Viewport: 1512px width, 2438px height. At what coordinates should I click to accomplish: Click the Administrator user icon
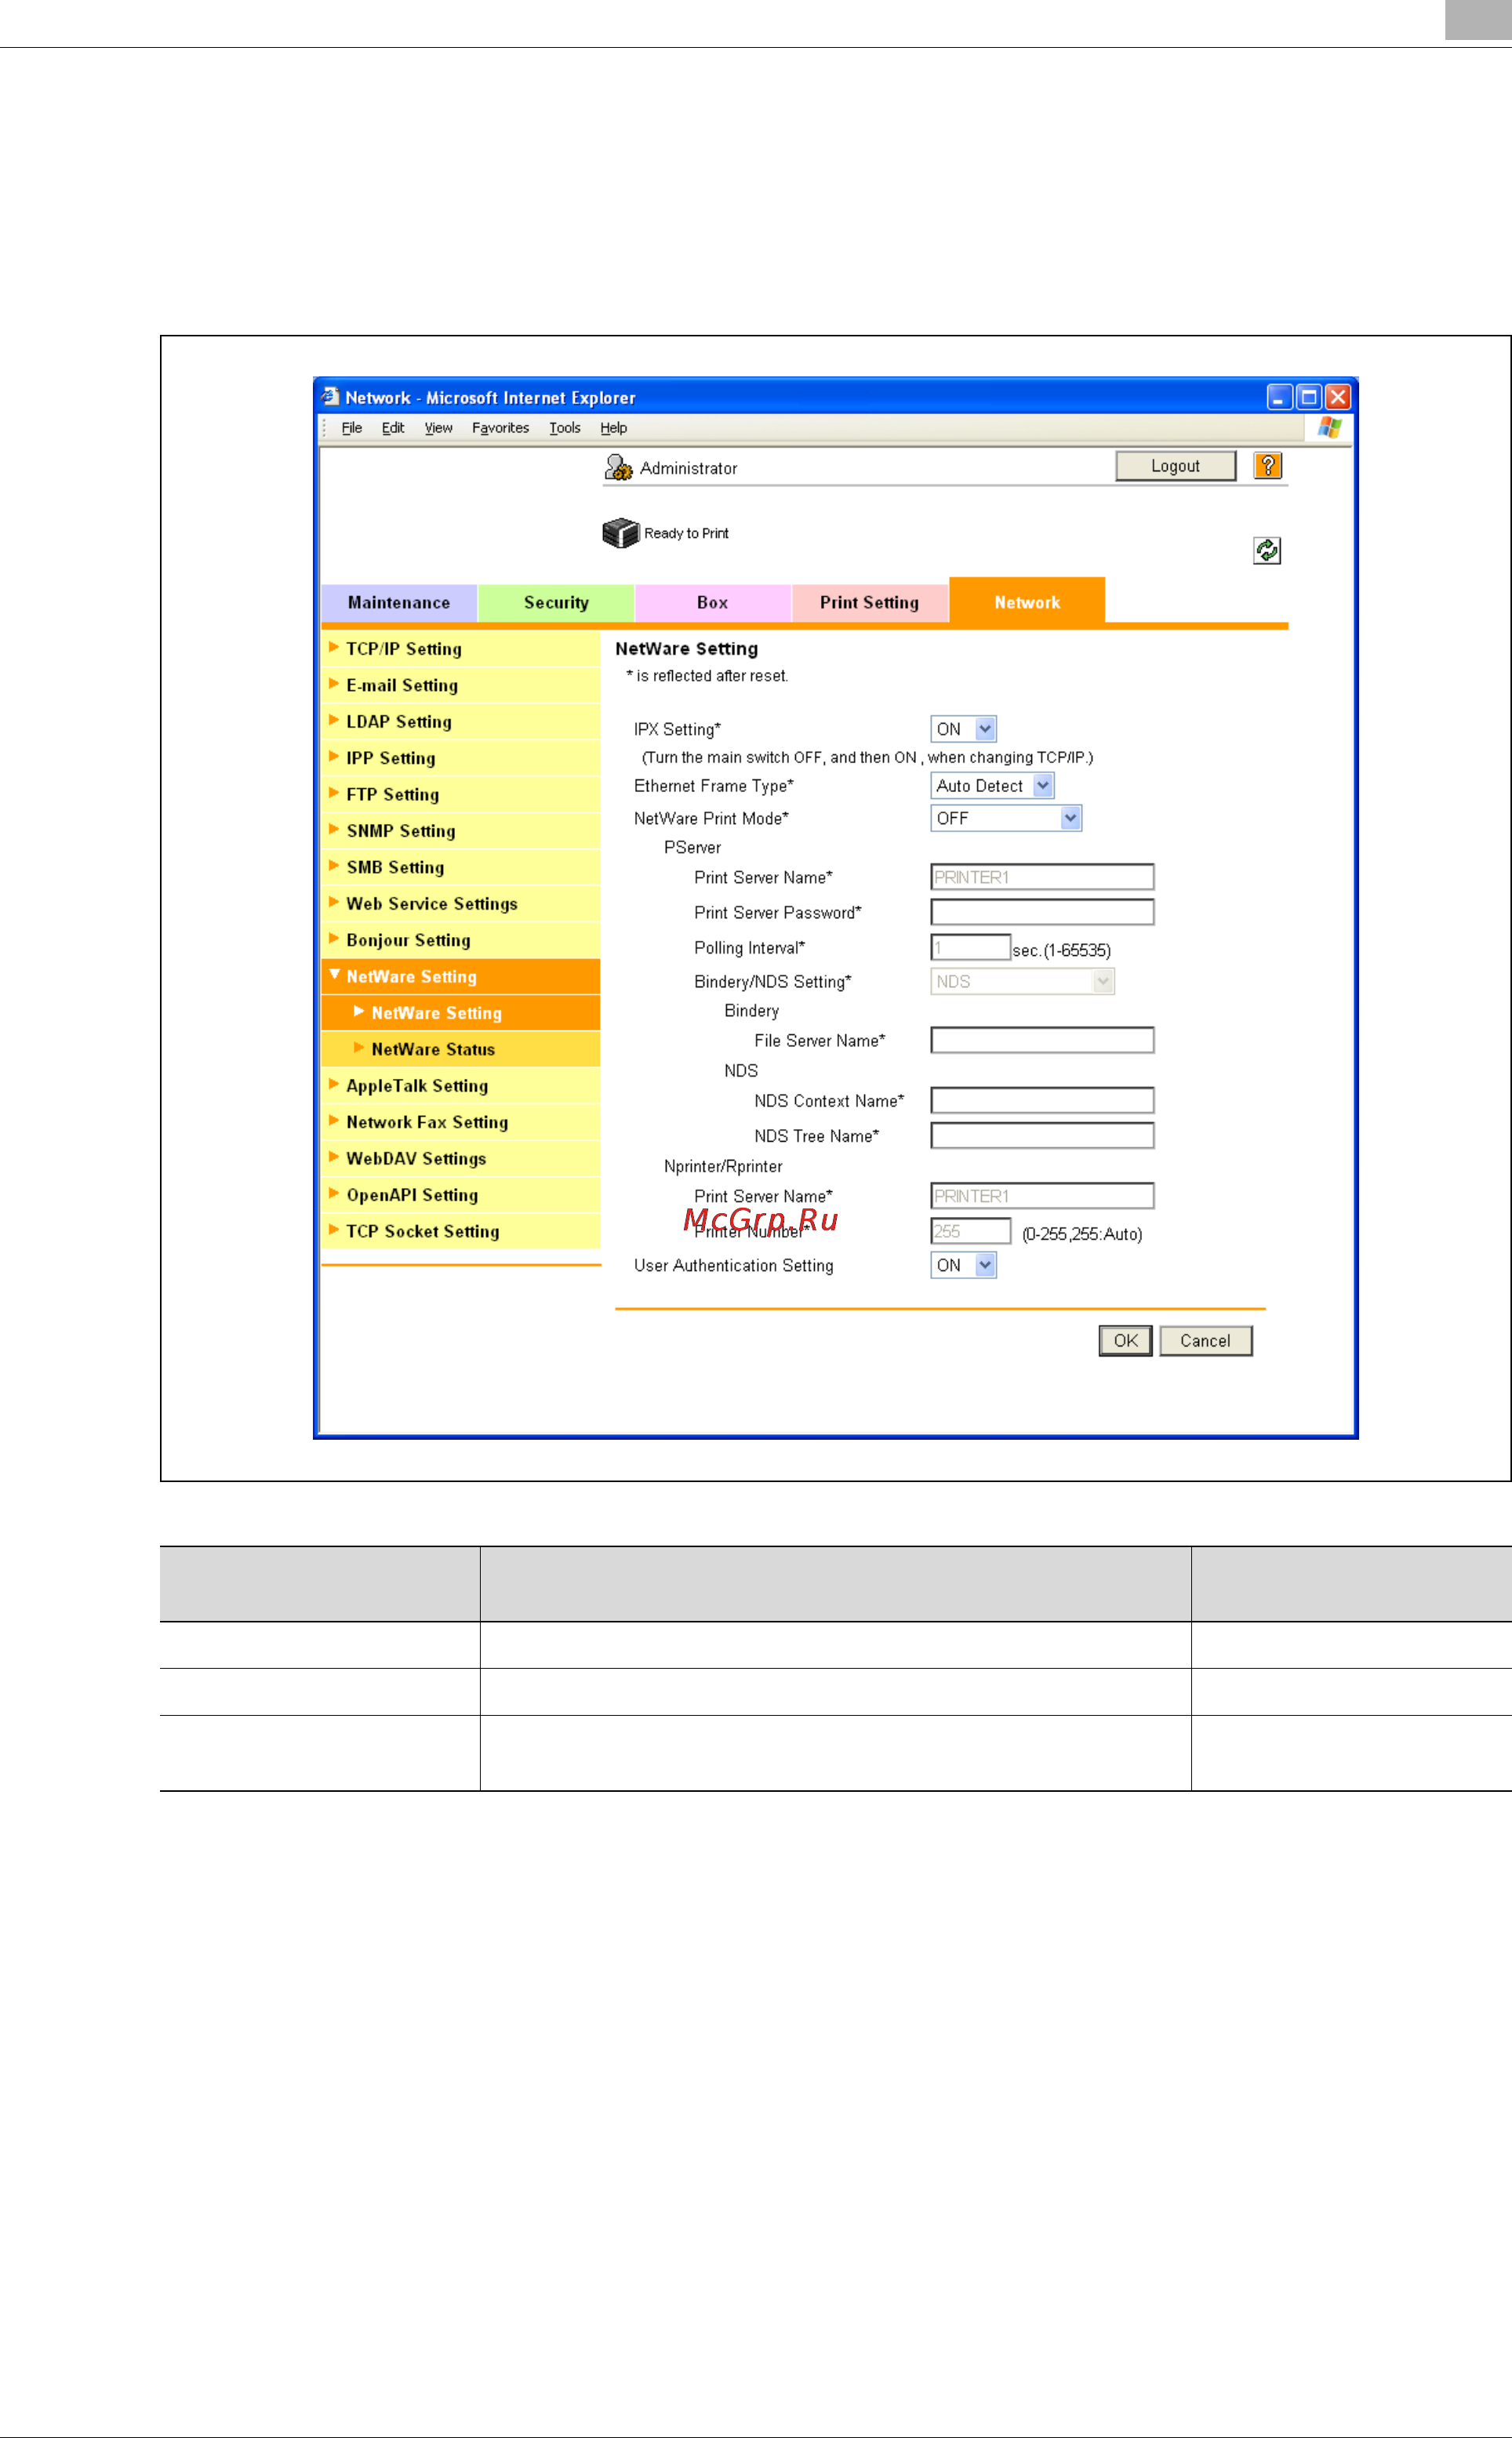click(x=618, y=468)
